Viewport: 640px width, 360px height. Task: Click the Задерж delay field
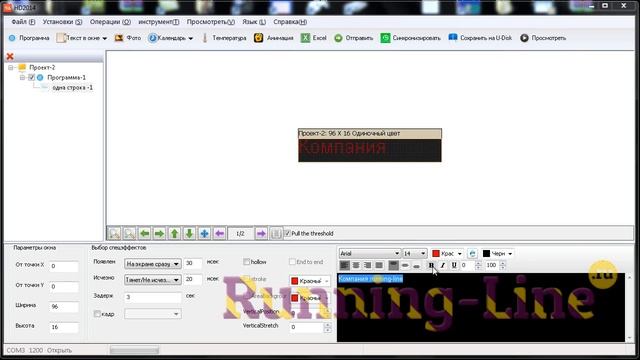click(x=152, y=297)
